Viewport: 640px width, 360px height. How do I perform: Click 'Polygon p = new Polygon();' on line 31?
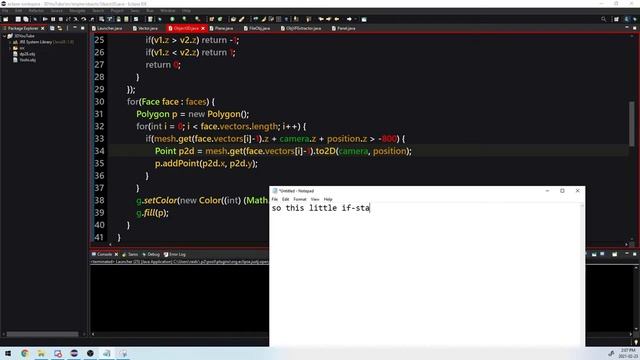[x=192, y=114]
